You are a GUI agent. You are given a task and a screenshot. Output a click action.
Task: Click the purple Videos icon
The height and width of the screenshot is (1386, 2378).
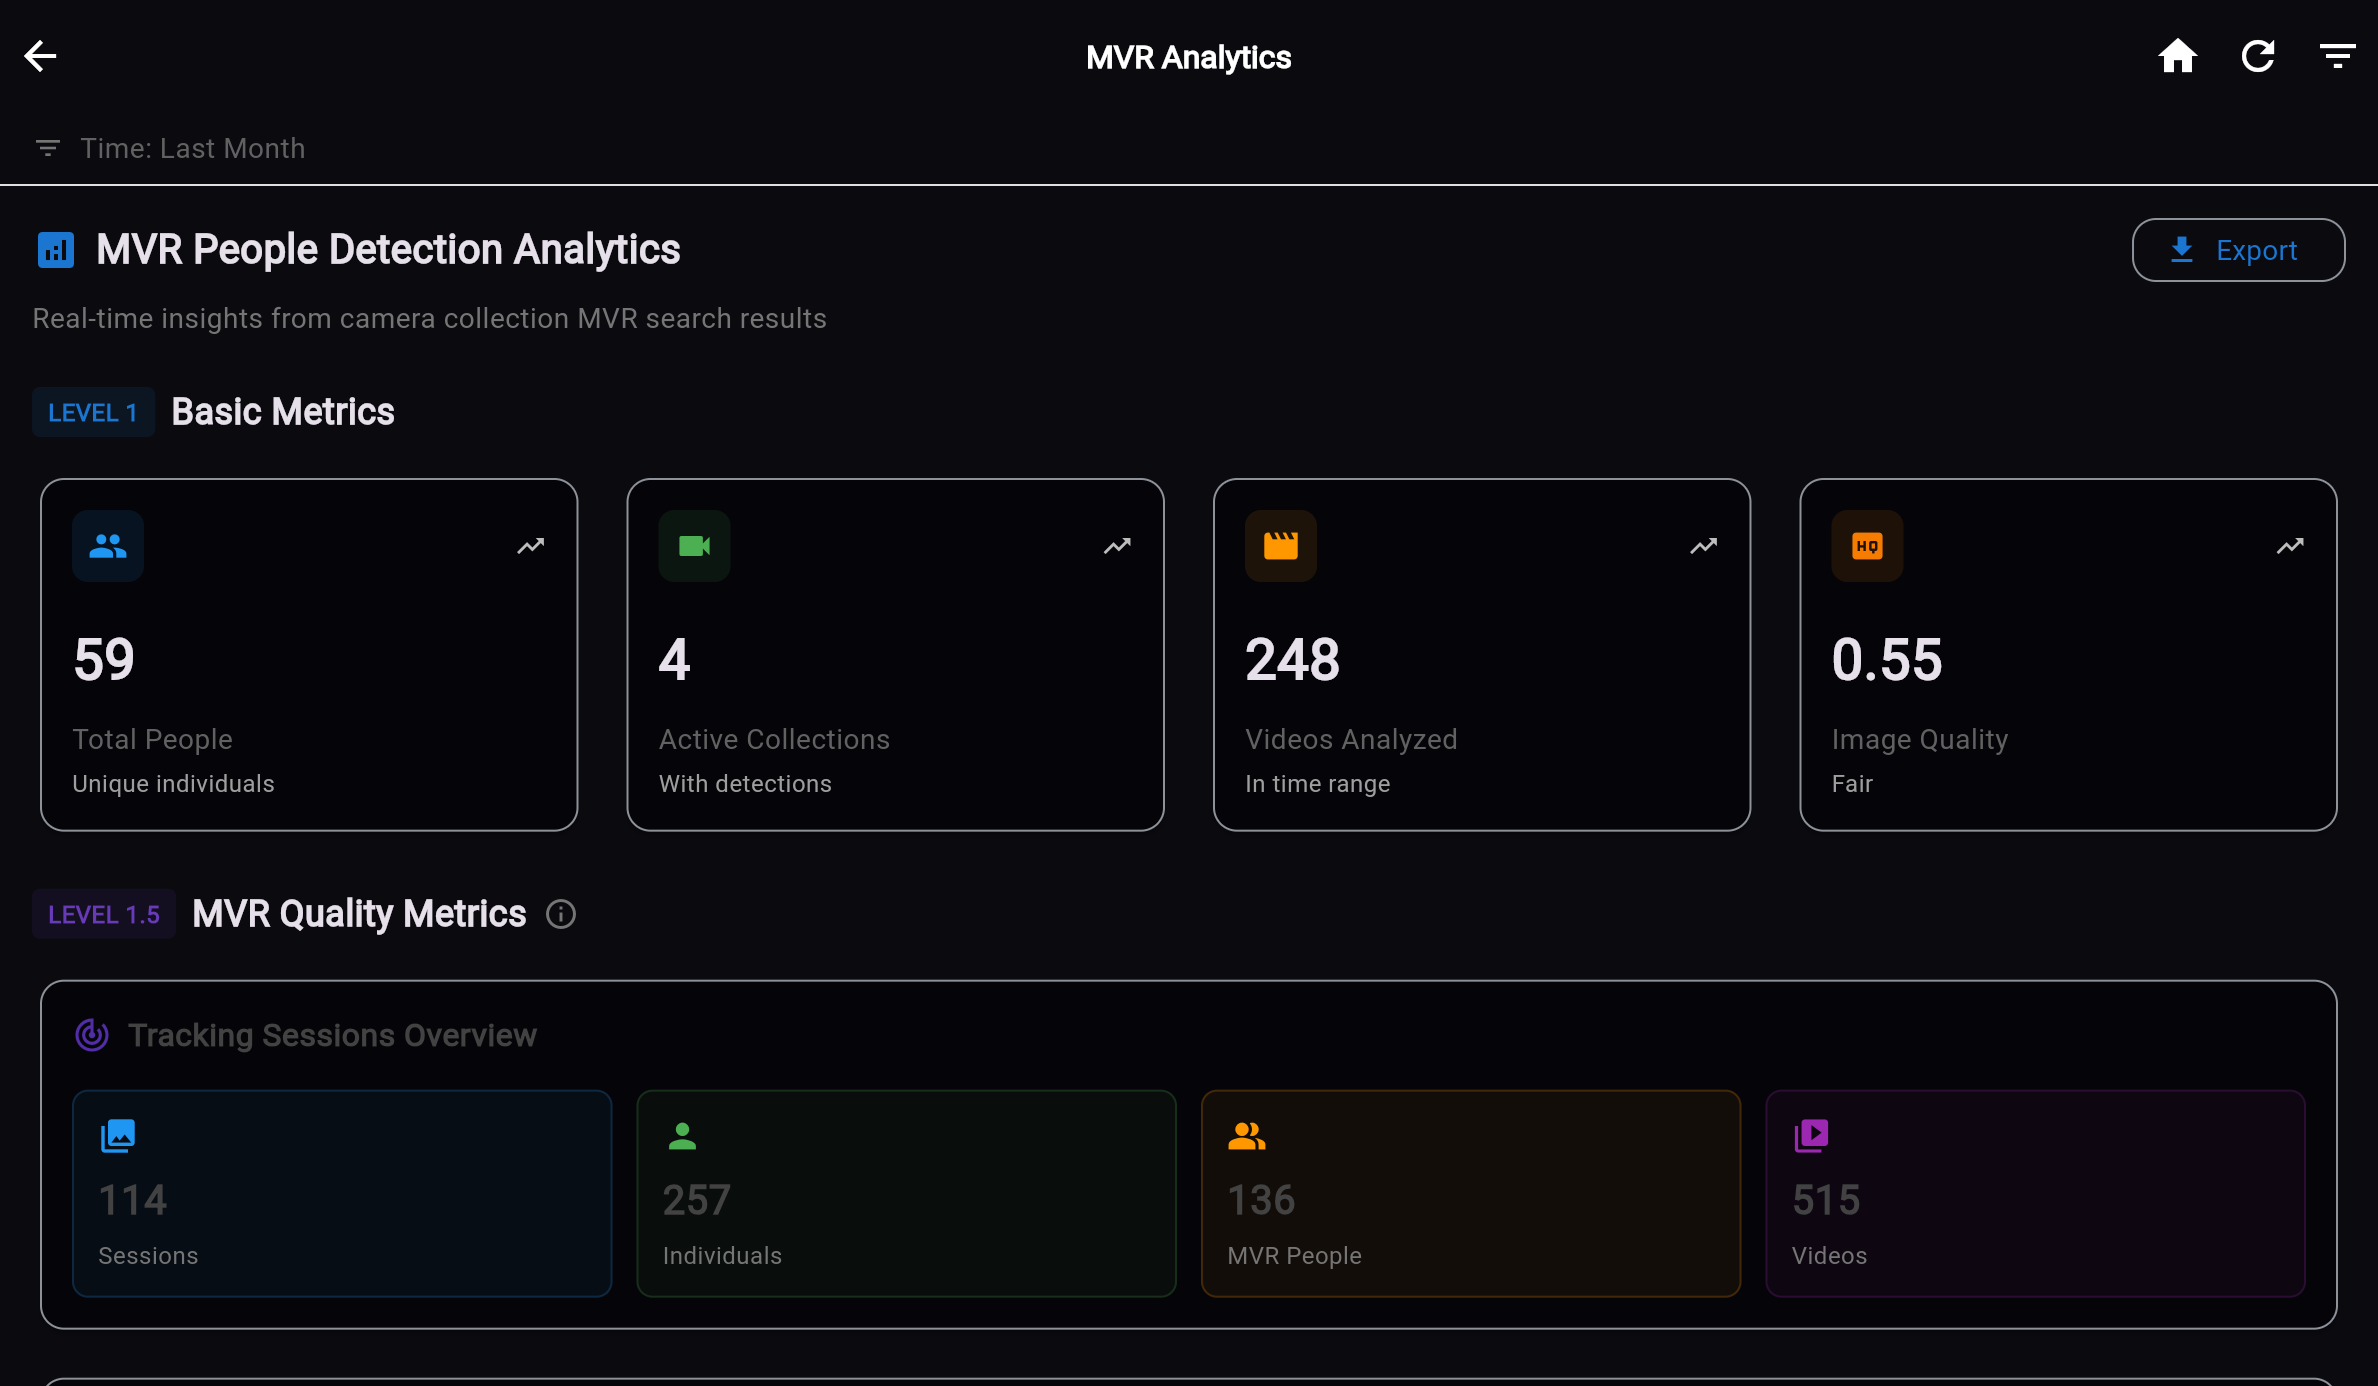1812,1135
